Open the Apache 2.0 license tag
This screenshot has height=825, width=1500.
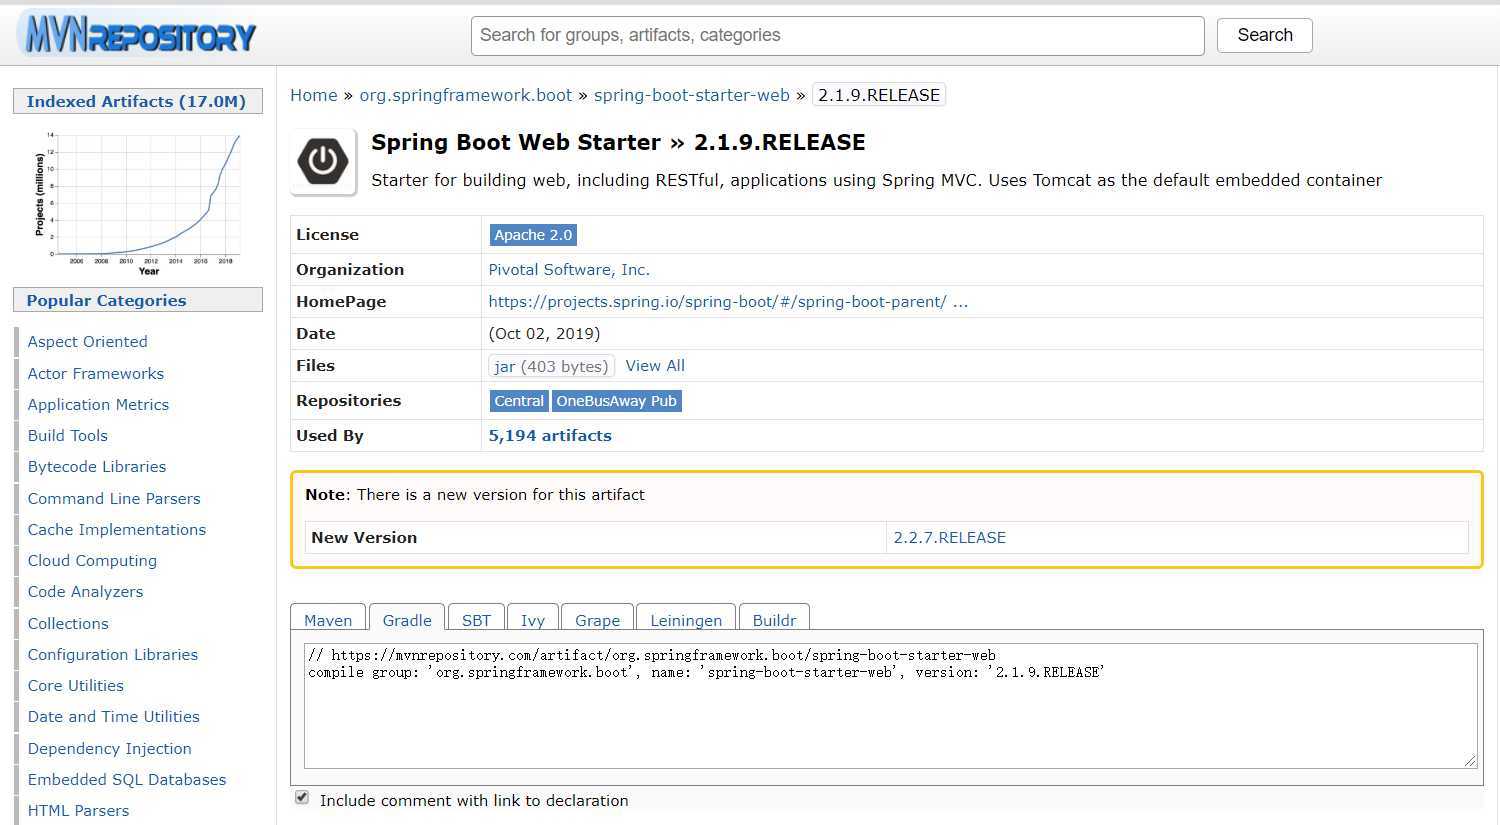[x=533, y=235]
